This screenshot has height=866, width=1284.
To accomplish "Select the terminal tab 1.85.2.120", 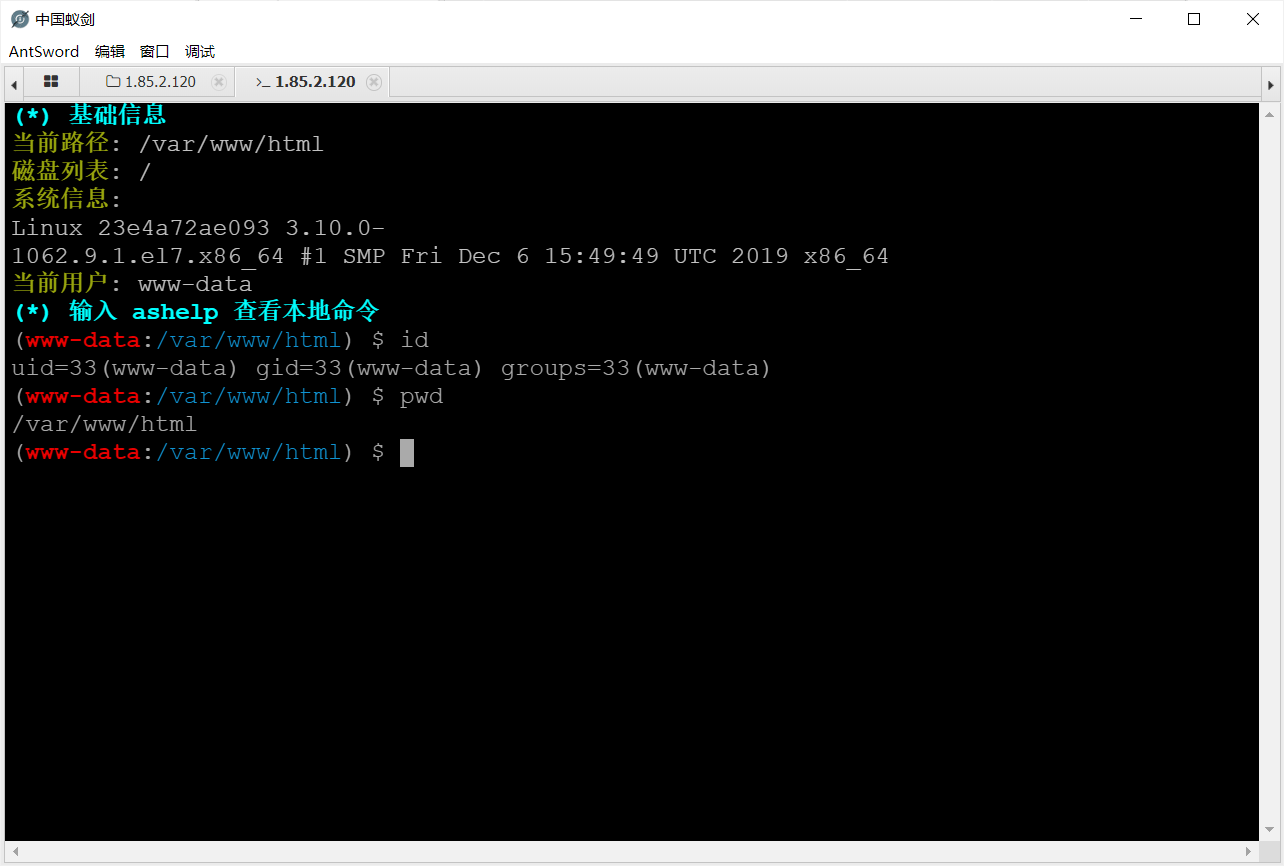I will (305, 82).
